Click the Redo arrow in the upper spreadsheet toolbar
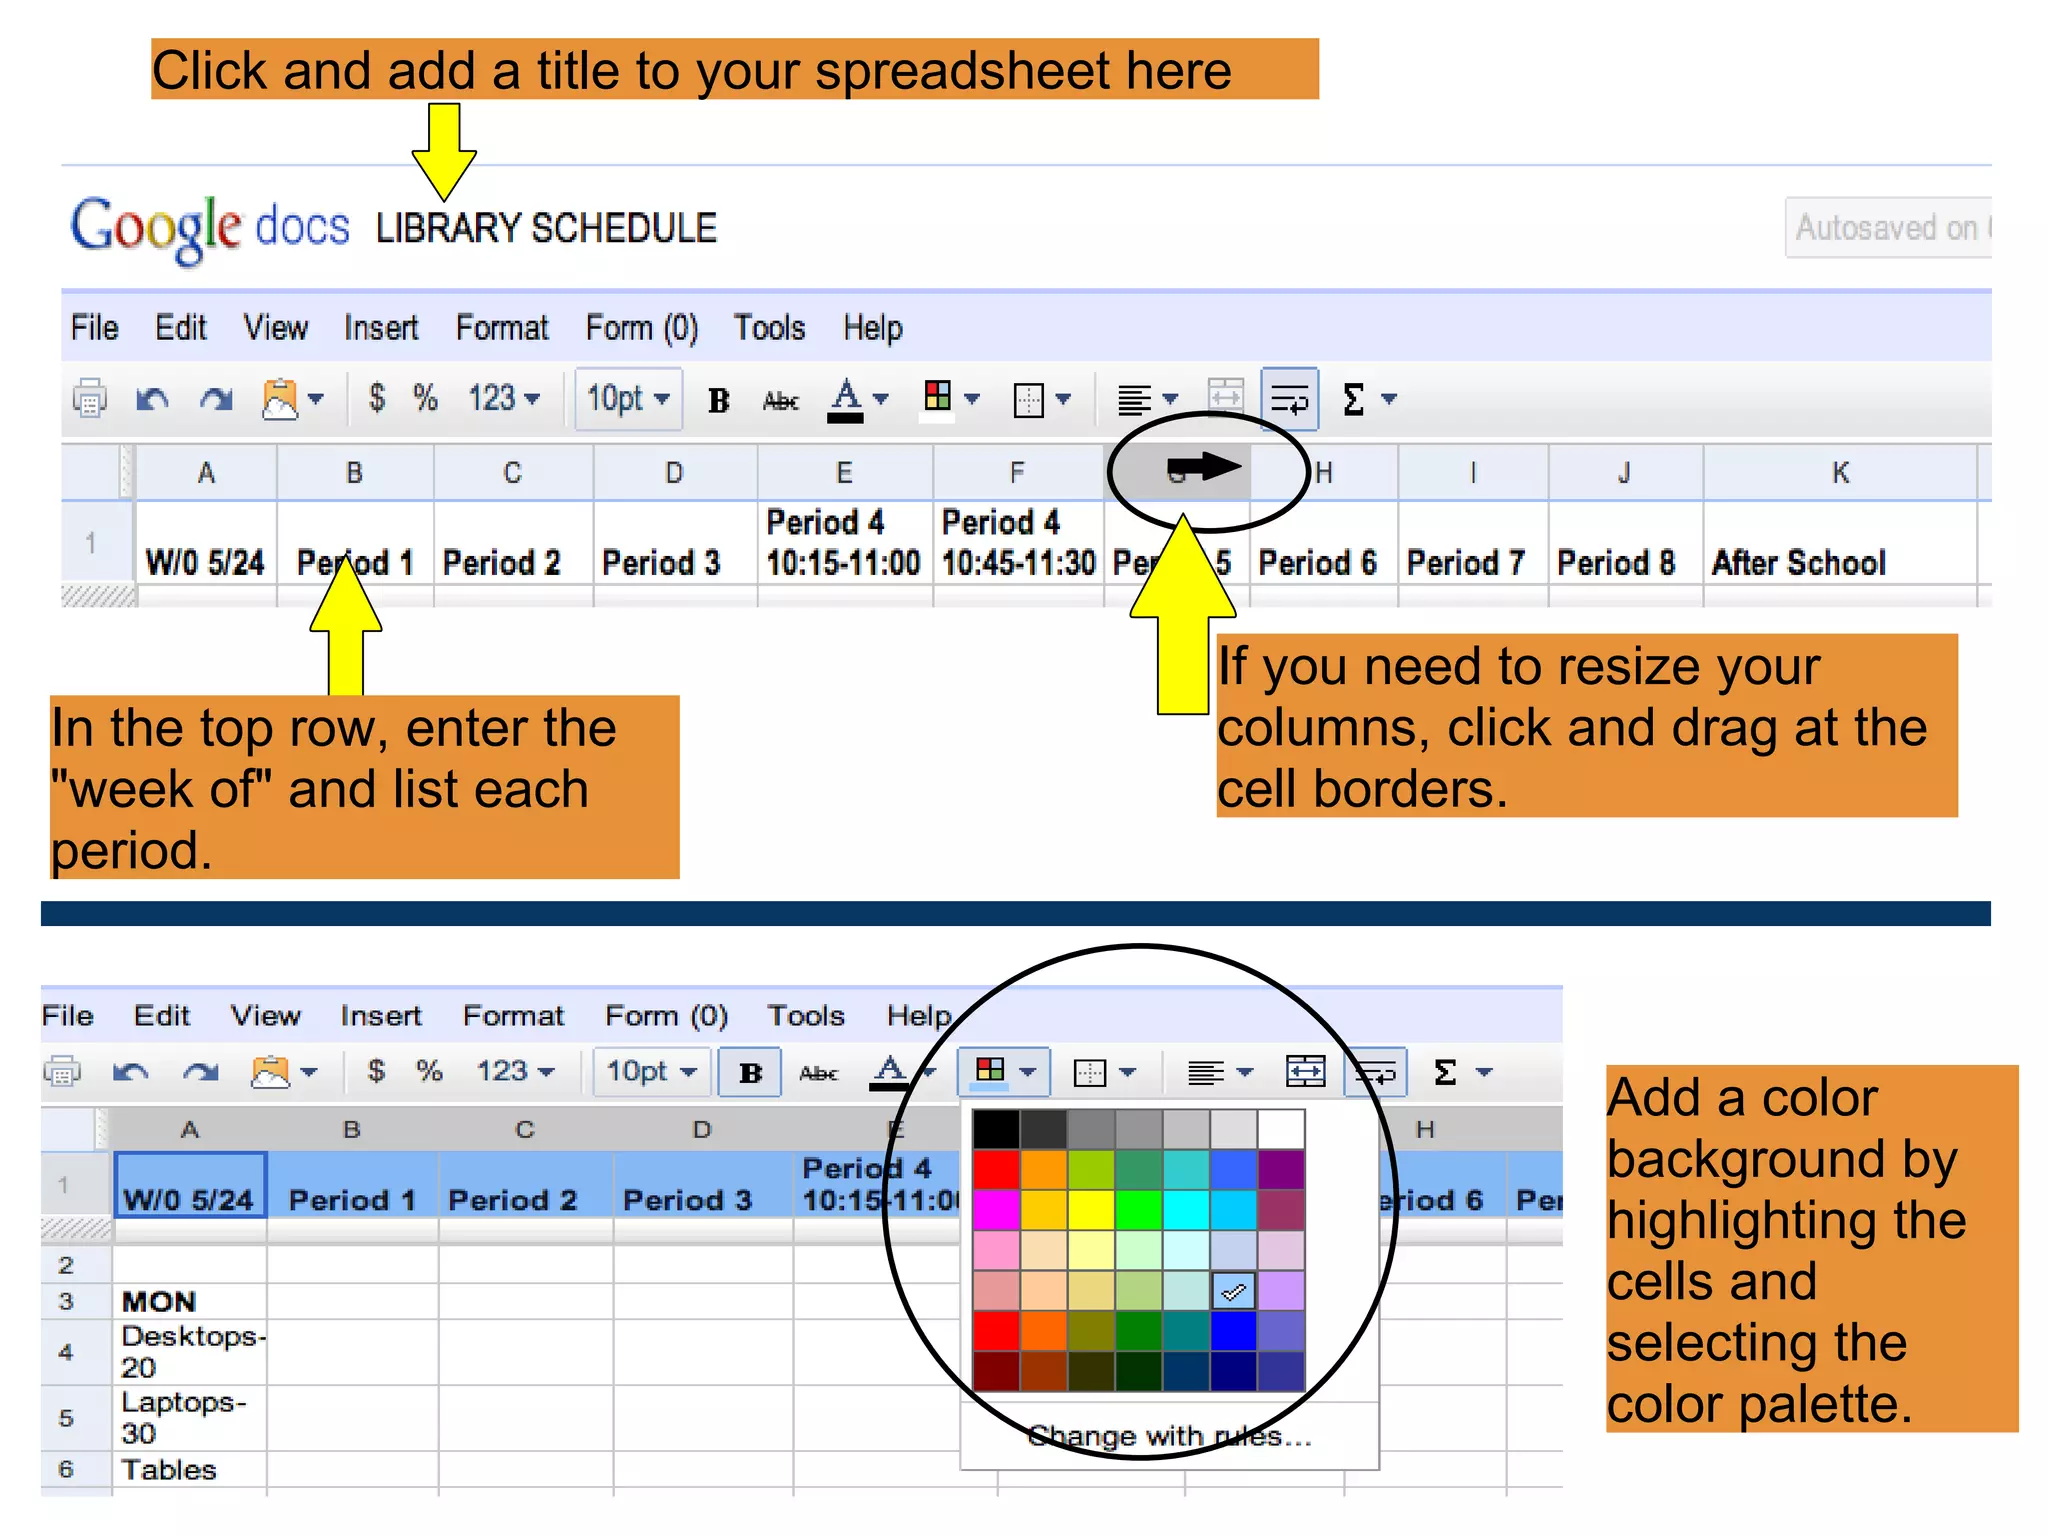2048x1536 pixels. pyautogui.click(x=216, y=400)
